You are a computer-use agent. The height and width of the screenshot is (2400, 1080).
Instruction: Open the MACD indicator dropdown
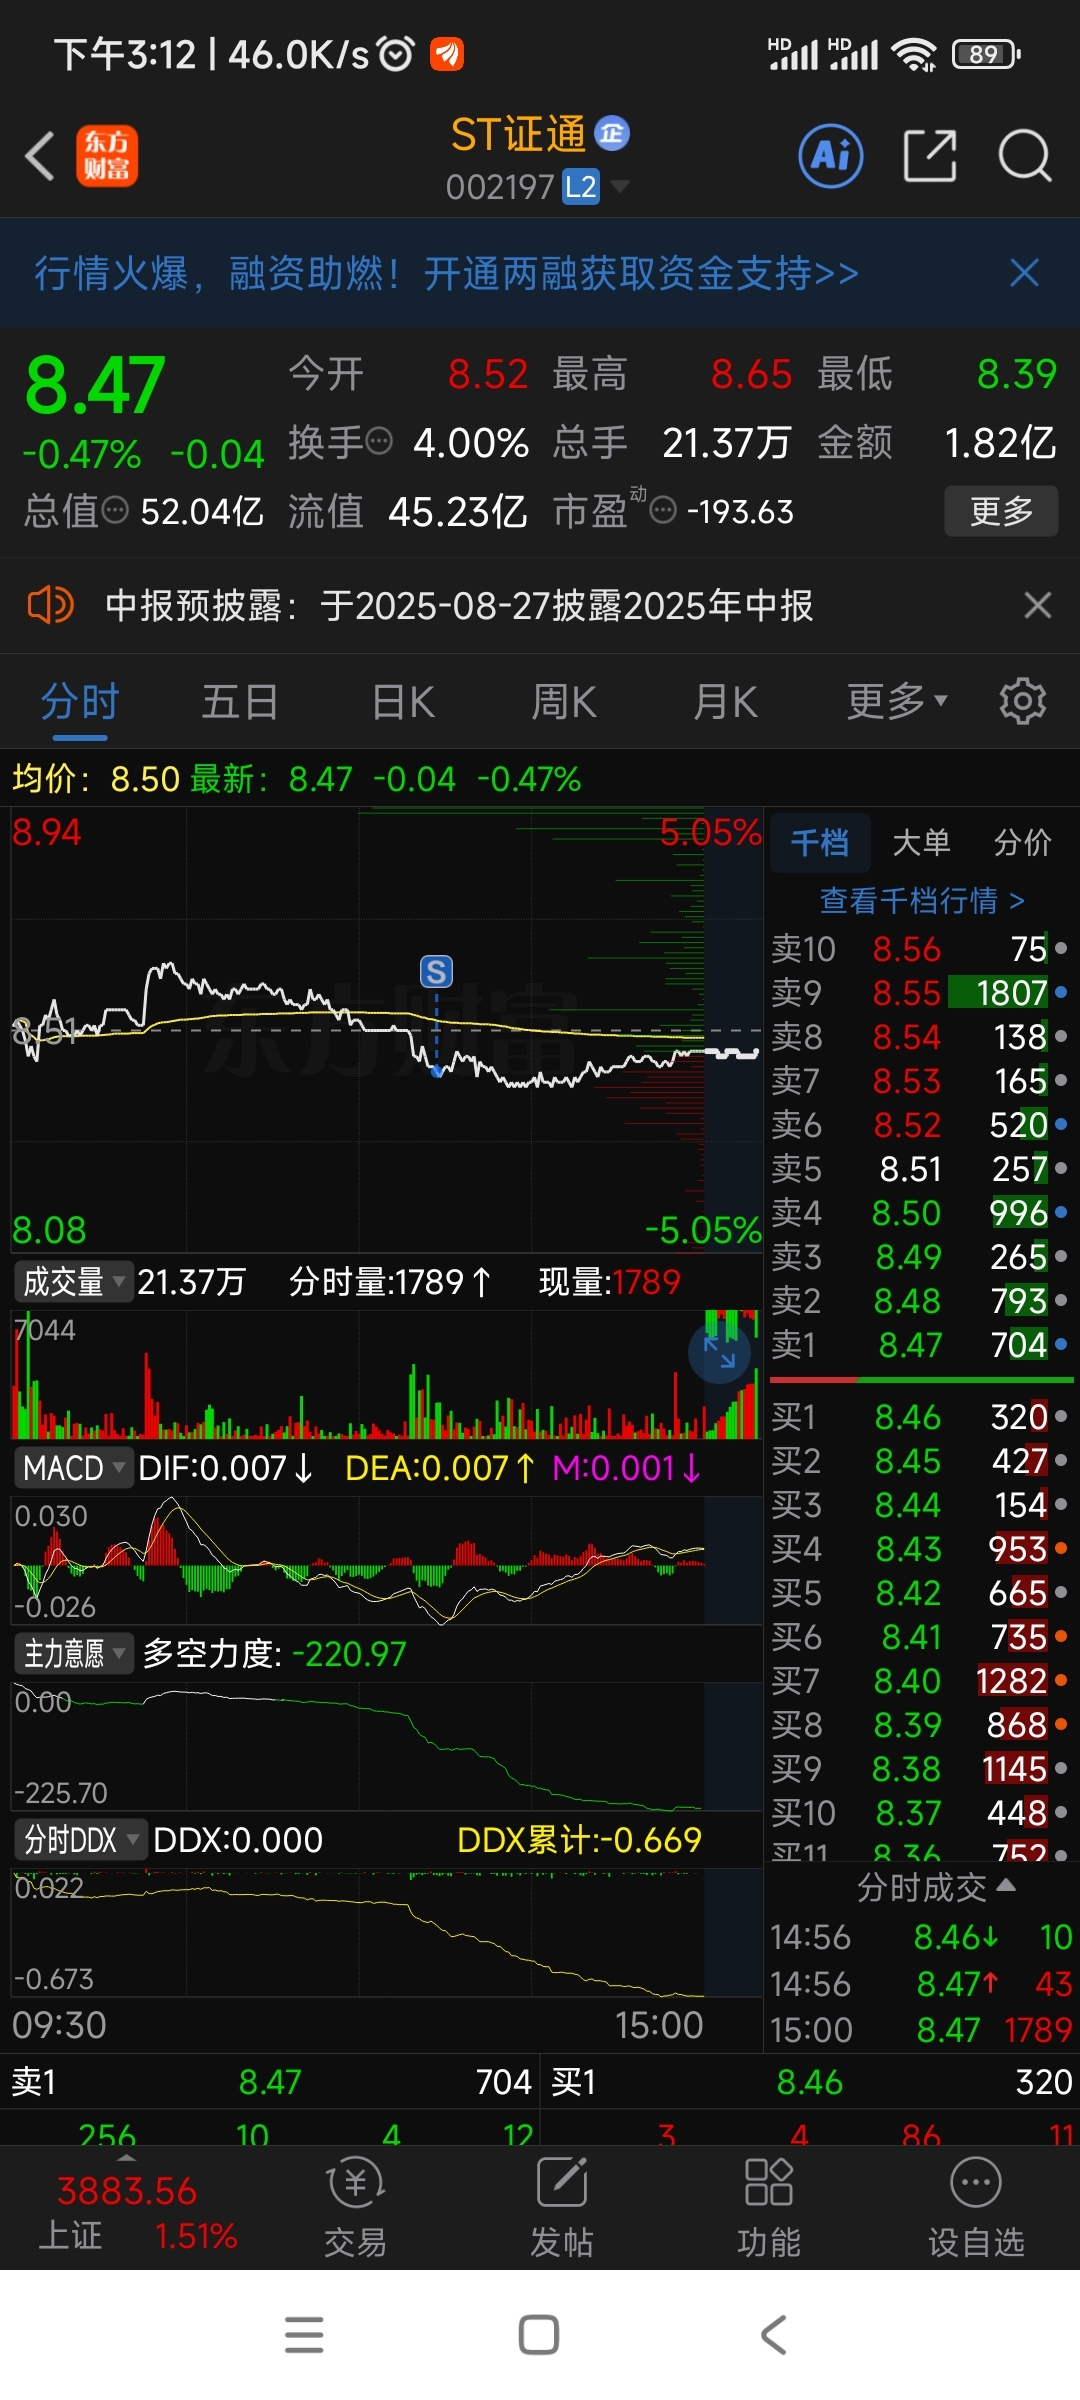[73, 1468]
